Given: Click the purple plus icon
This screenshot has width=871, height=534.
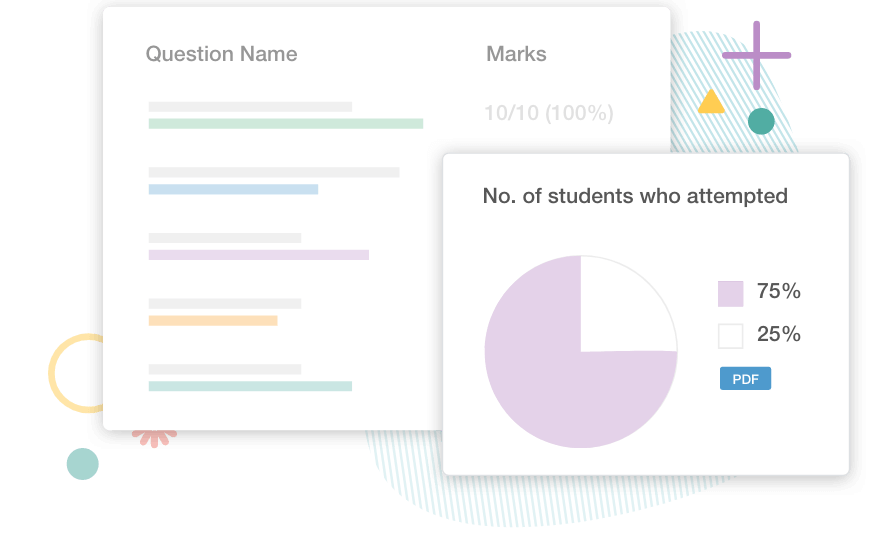Looking at the screenshot, I should click(757, 55).
